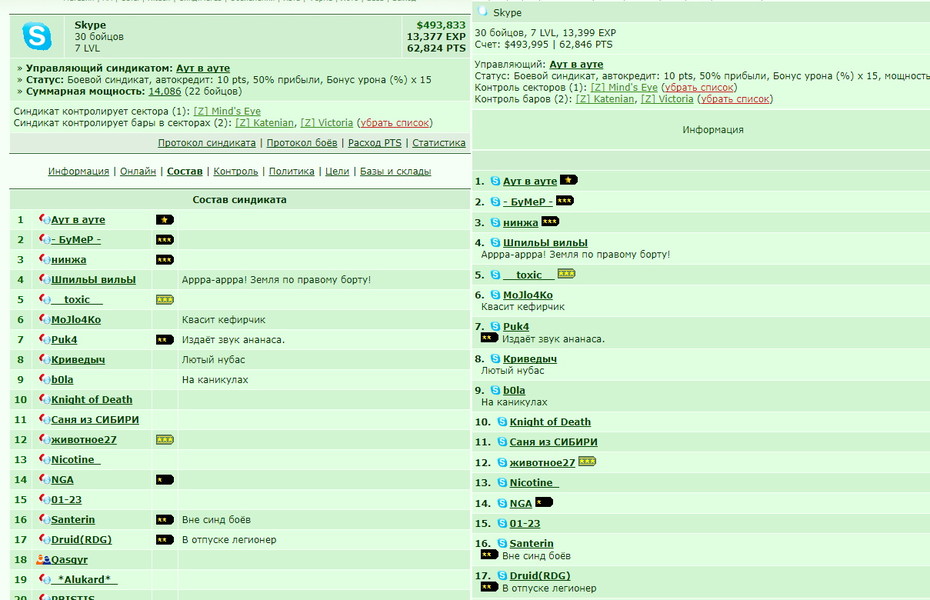930x600 pixels.
Task: Click the yellow rank badge beside toxic in right list
Action: [566, 274]
